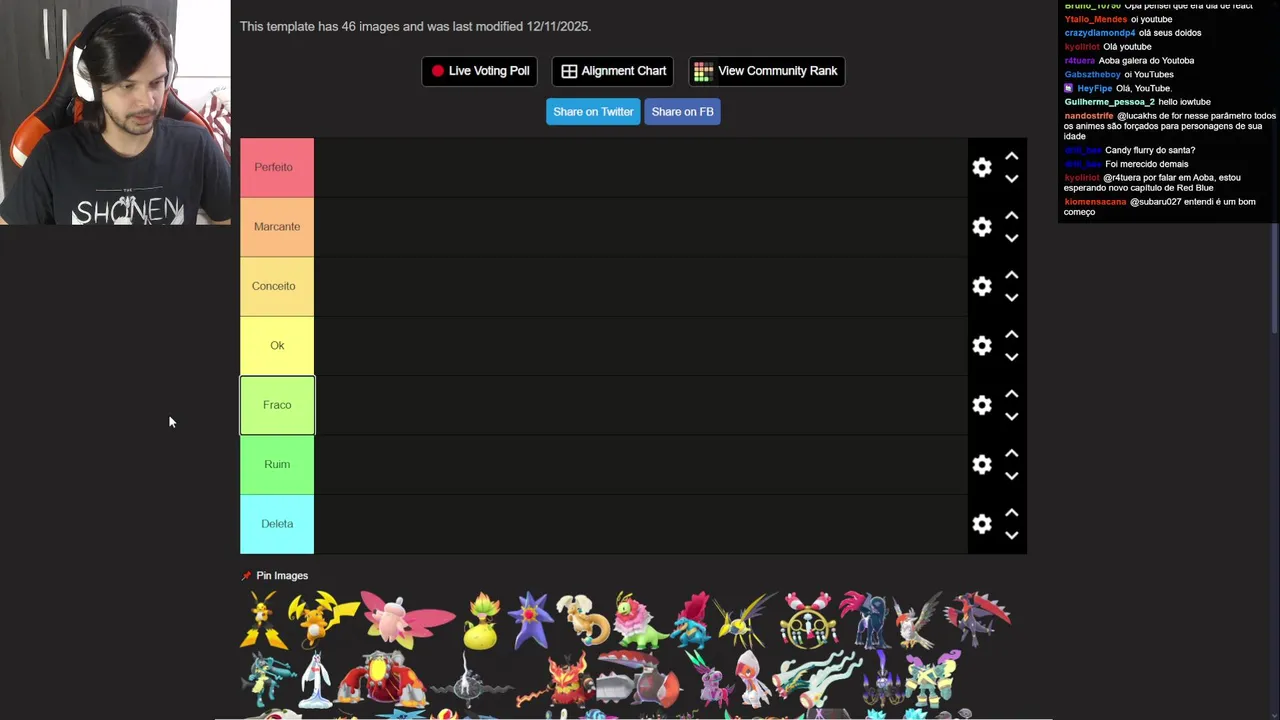
Task: Move Conceito row up with arrow
Action: click(x=1012, y=275)
